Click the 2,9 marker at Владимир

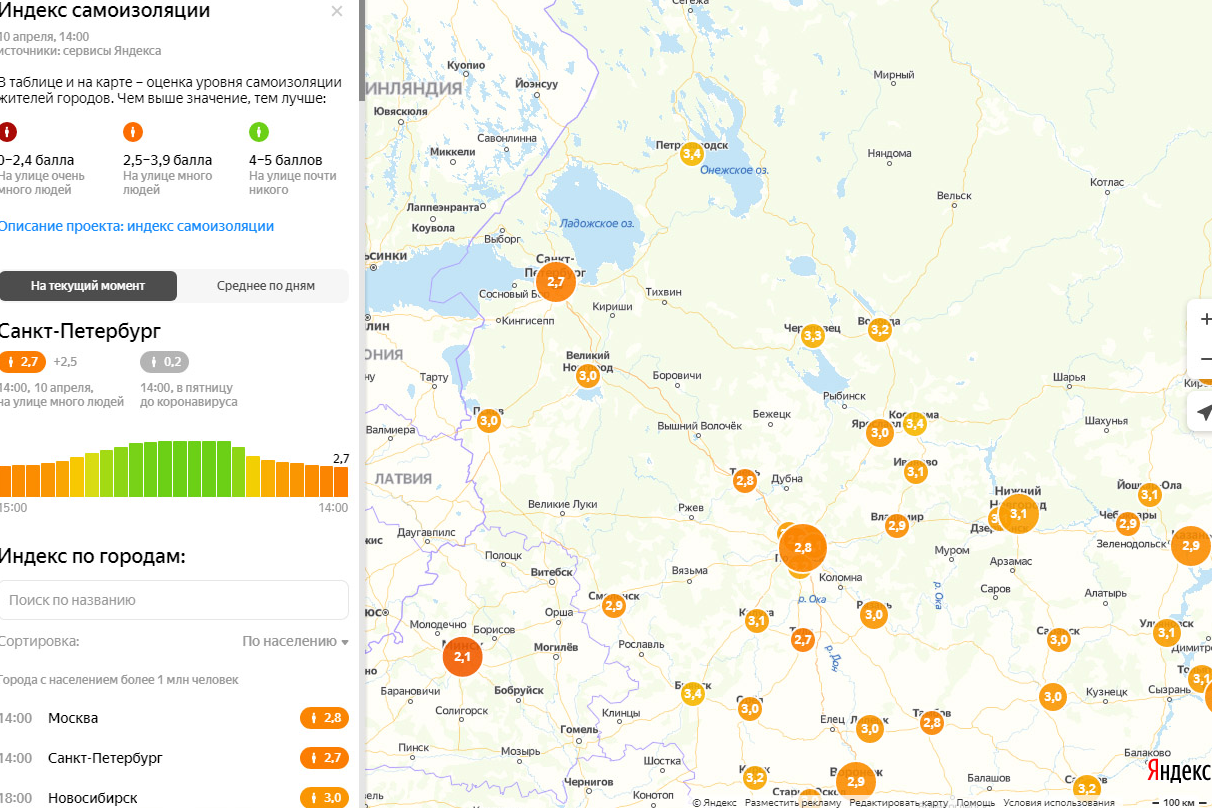pos(896,525)
